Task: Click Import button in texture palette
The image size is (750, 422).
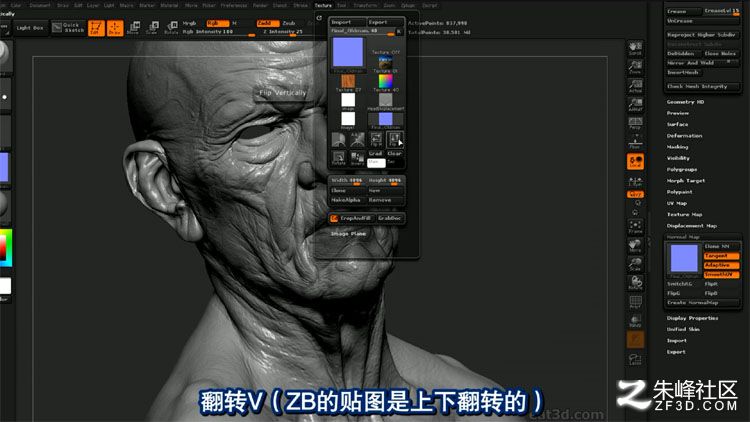Action: [x=347, y=22]
